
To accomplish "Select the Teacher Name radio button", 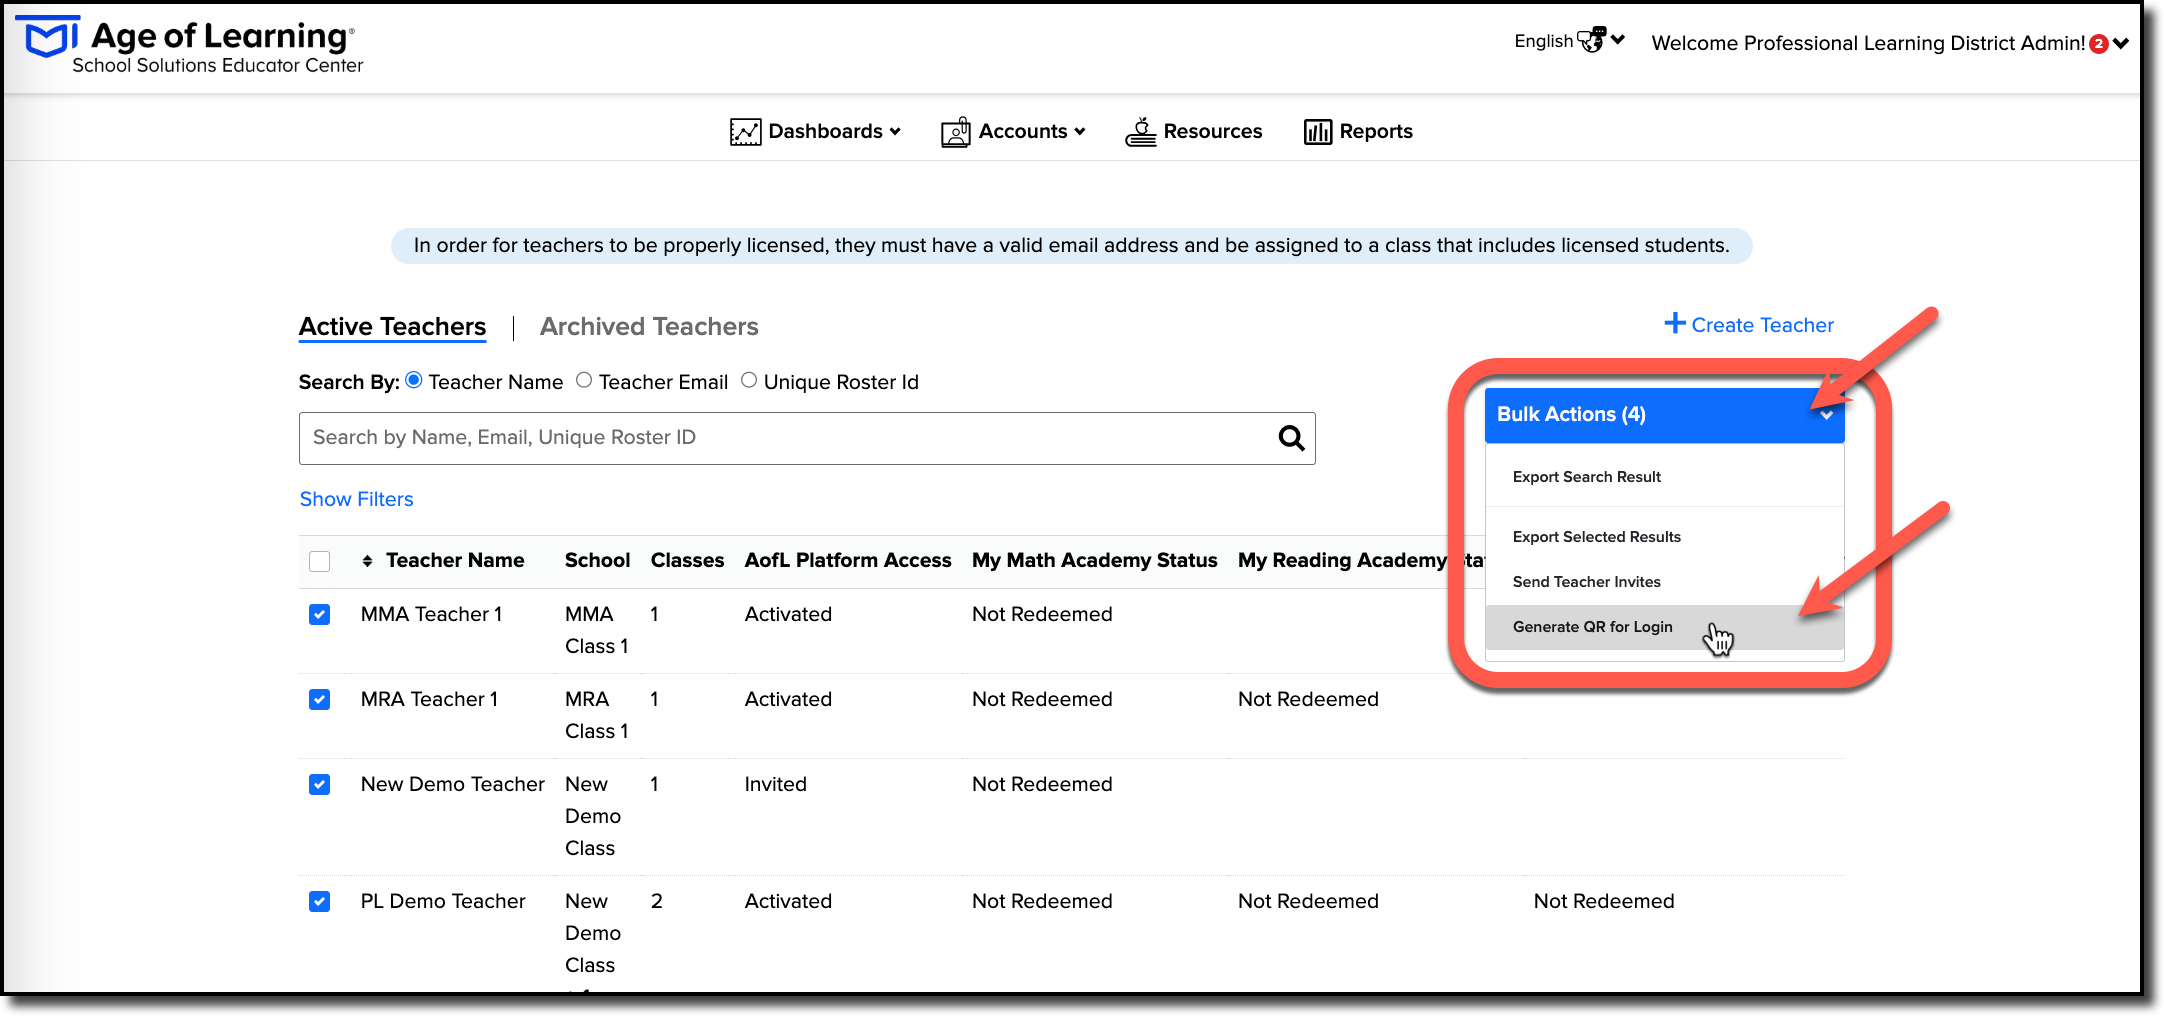I will click(x=414, y=380).
